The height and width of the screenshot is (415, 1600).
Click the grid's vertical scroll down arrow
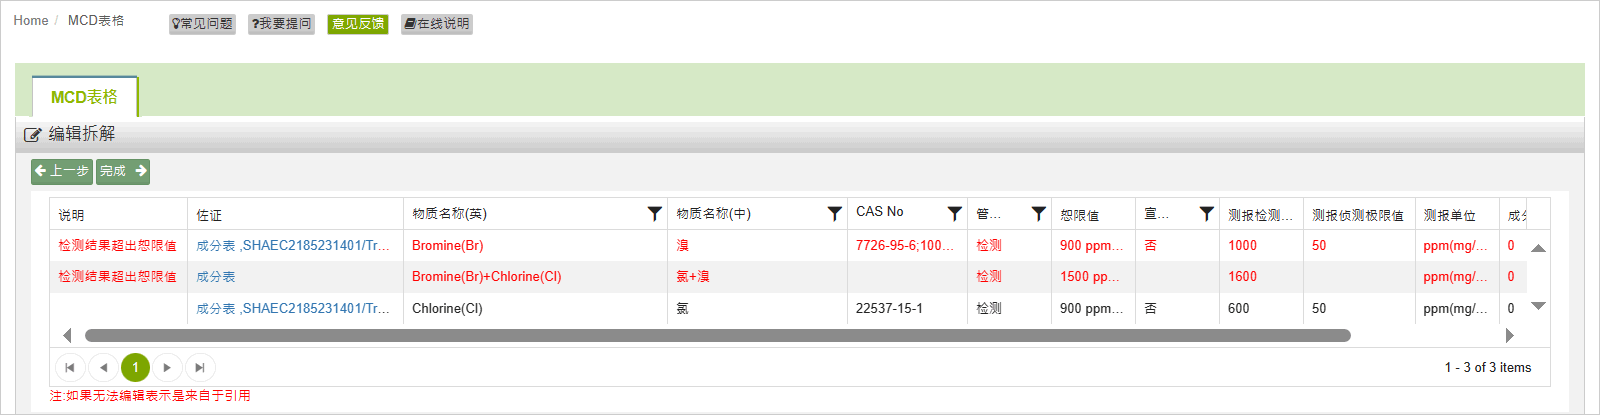[1539, 306]
